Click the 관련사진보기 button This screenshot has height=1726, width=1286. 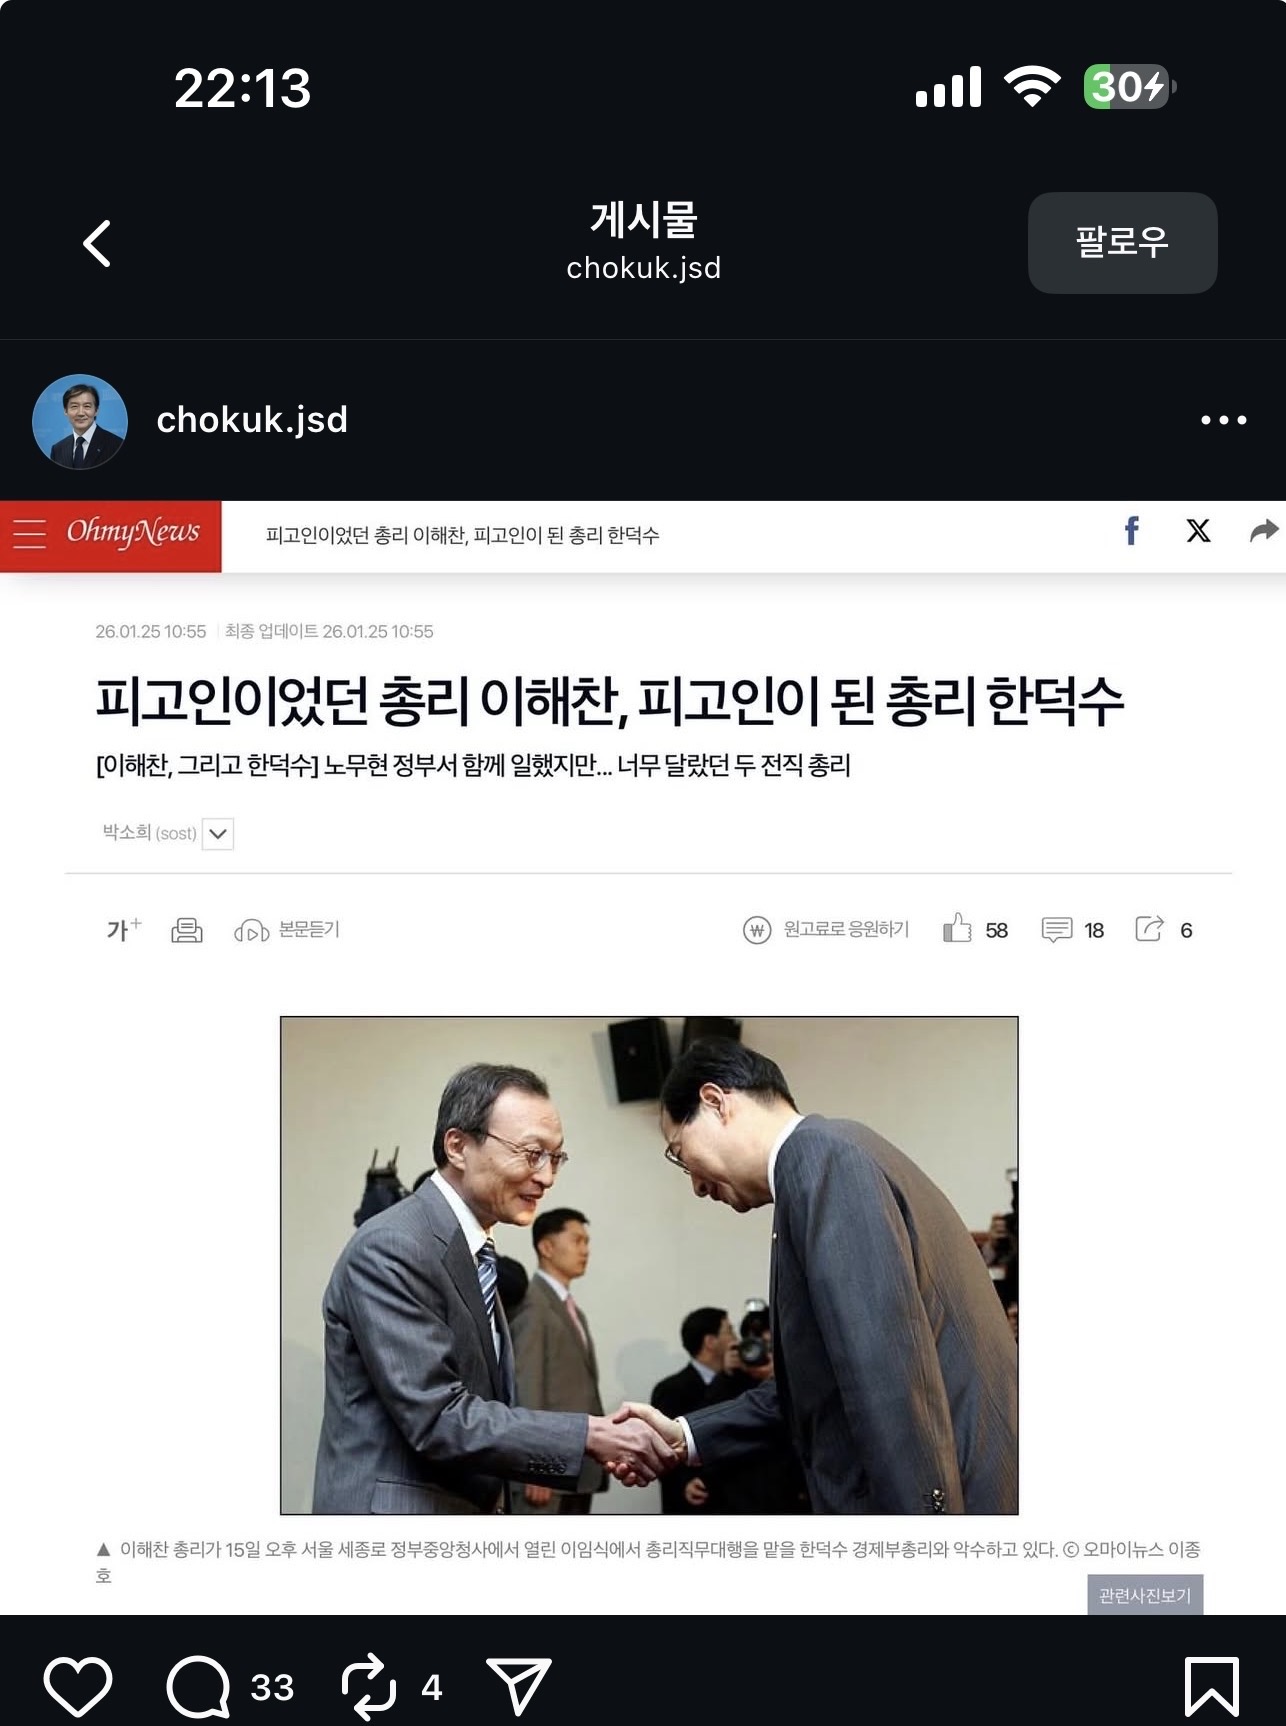1145,1595
